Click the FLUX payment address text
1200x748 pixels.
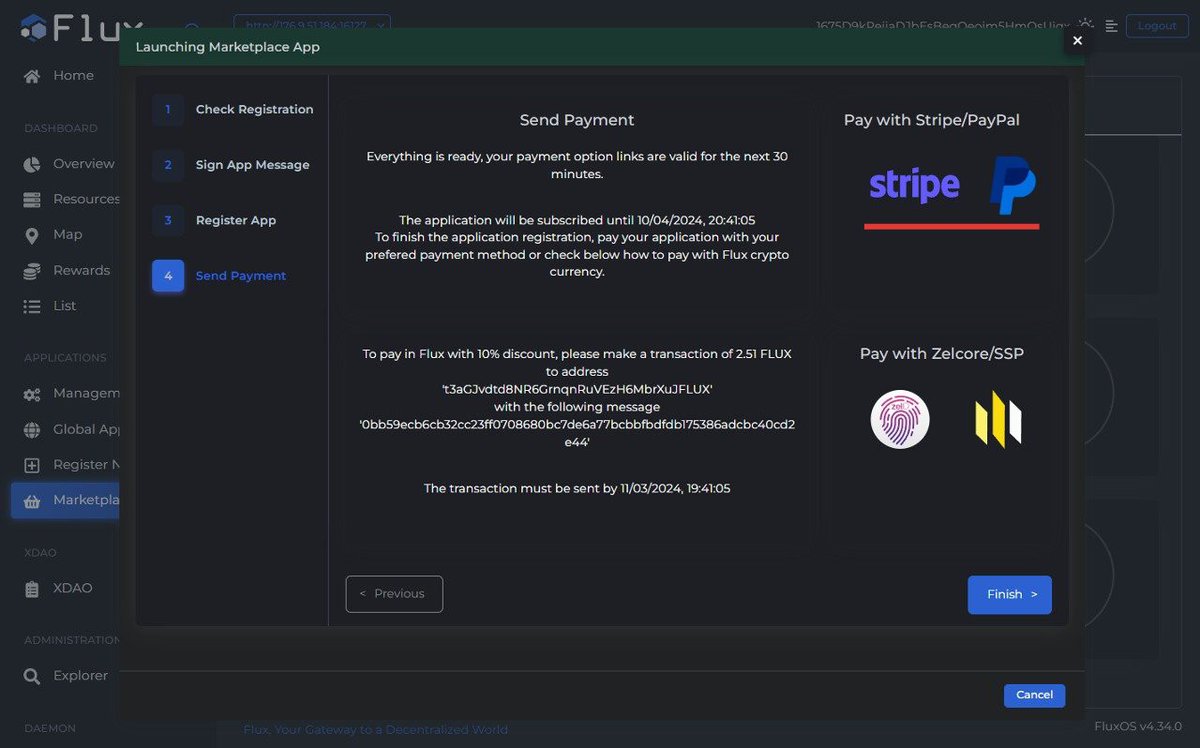(x=577, y=389)
